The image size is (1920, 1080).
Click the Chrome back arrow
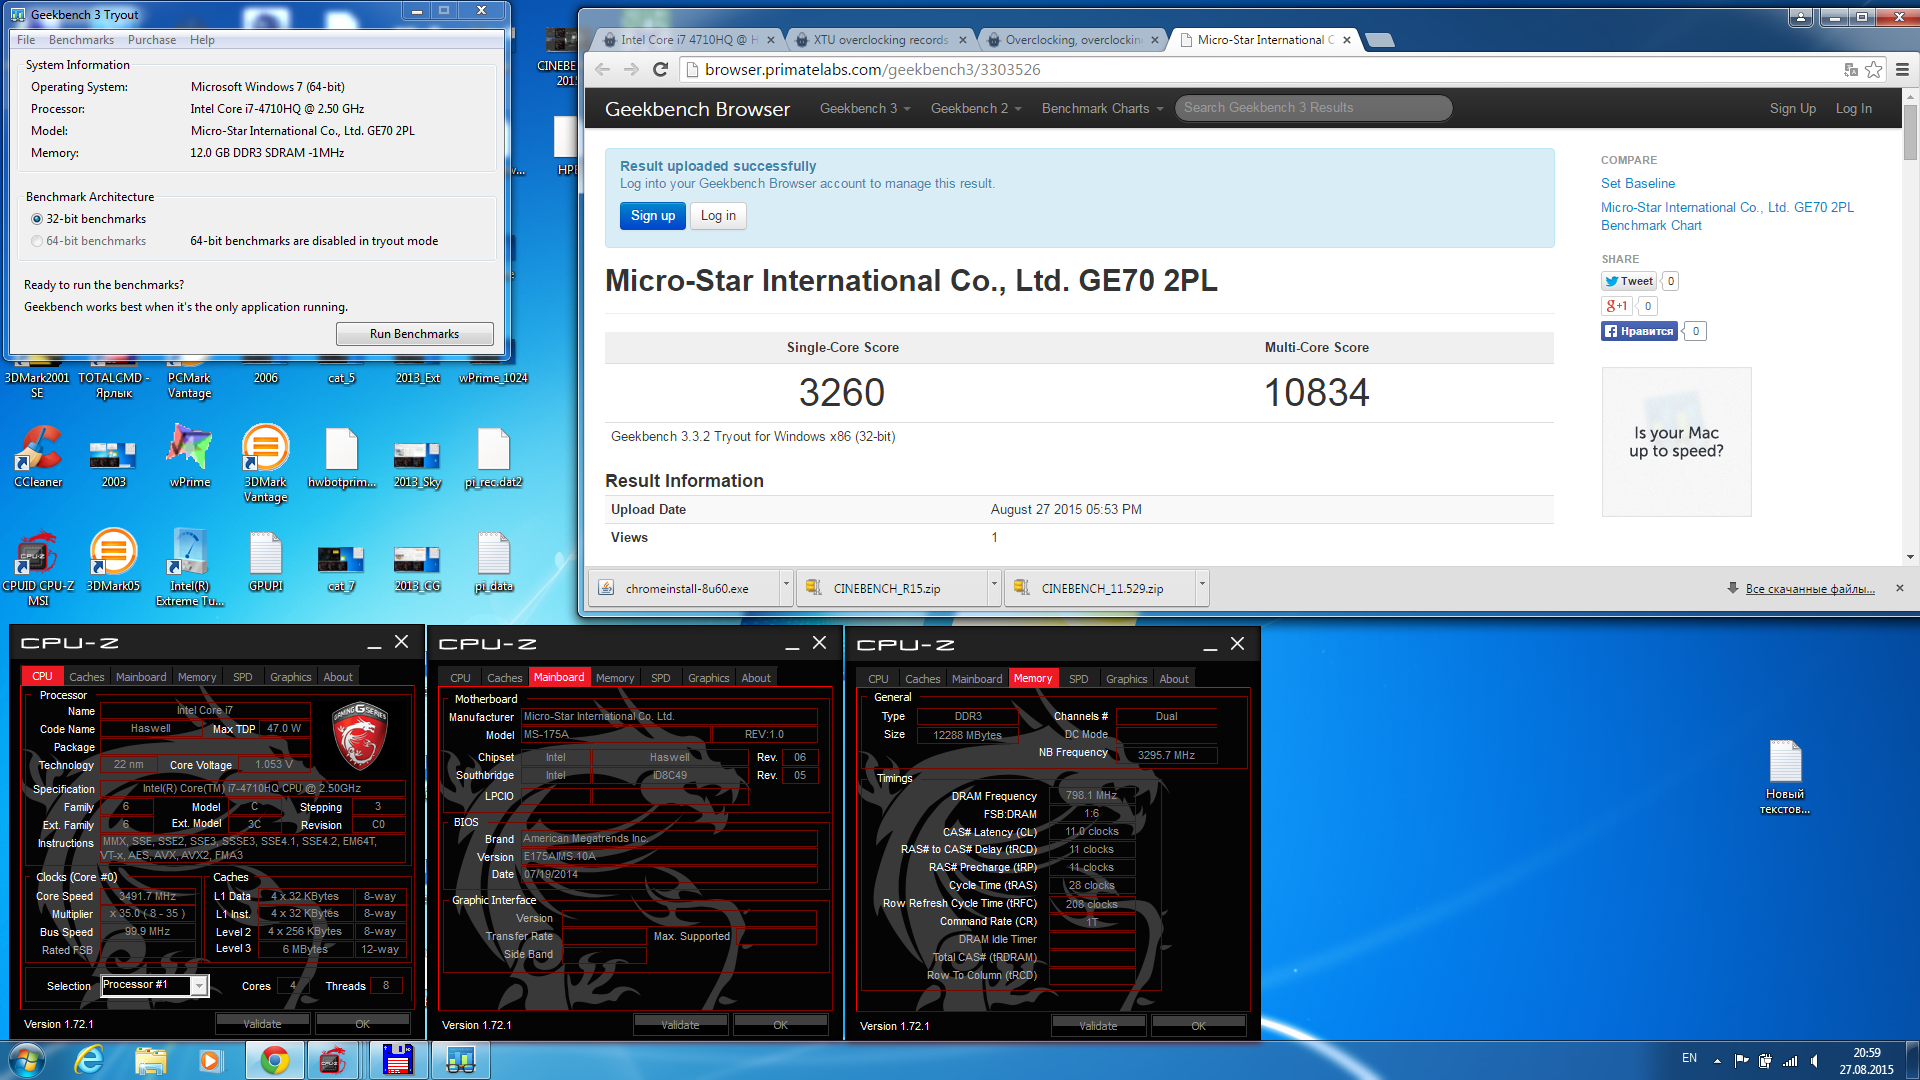pos(602,69)
